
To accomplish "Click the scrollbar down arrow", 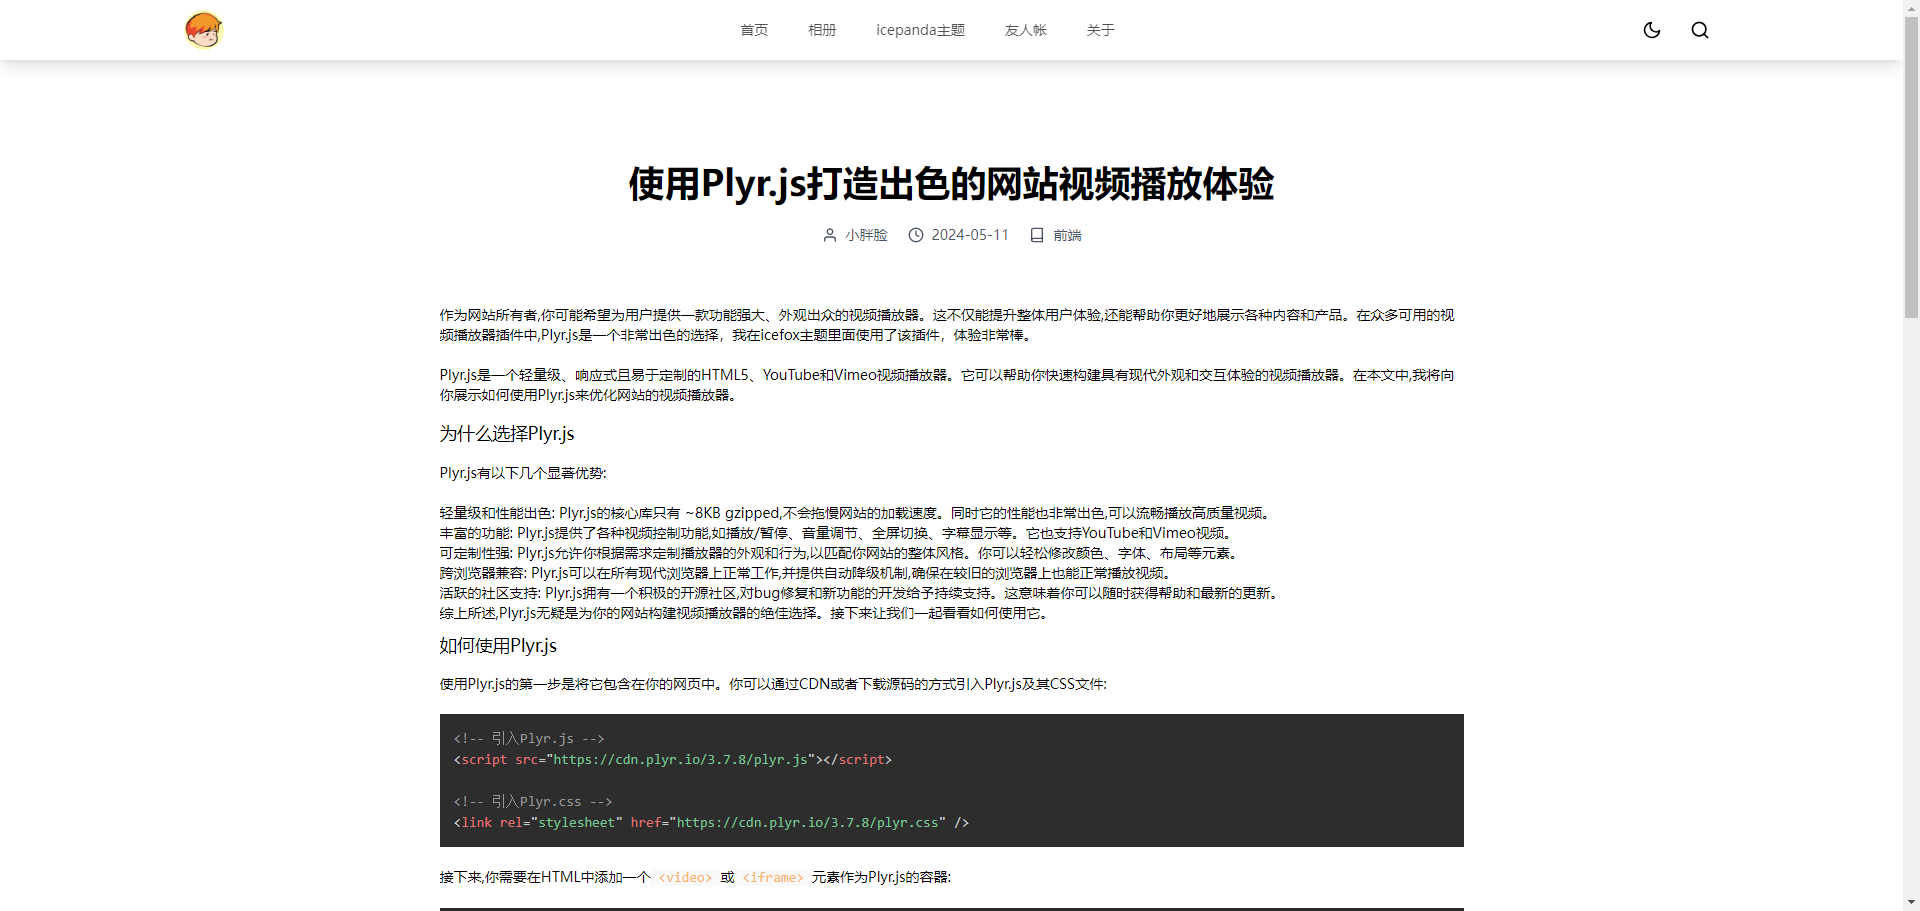I will point(1911,903).
